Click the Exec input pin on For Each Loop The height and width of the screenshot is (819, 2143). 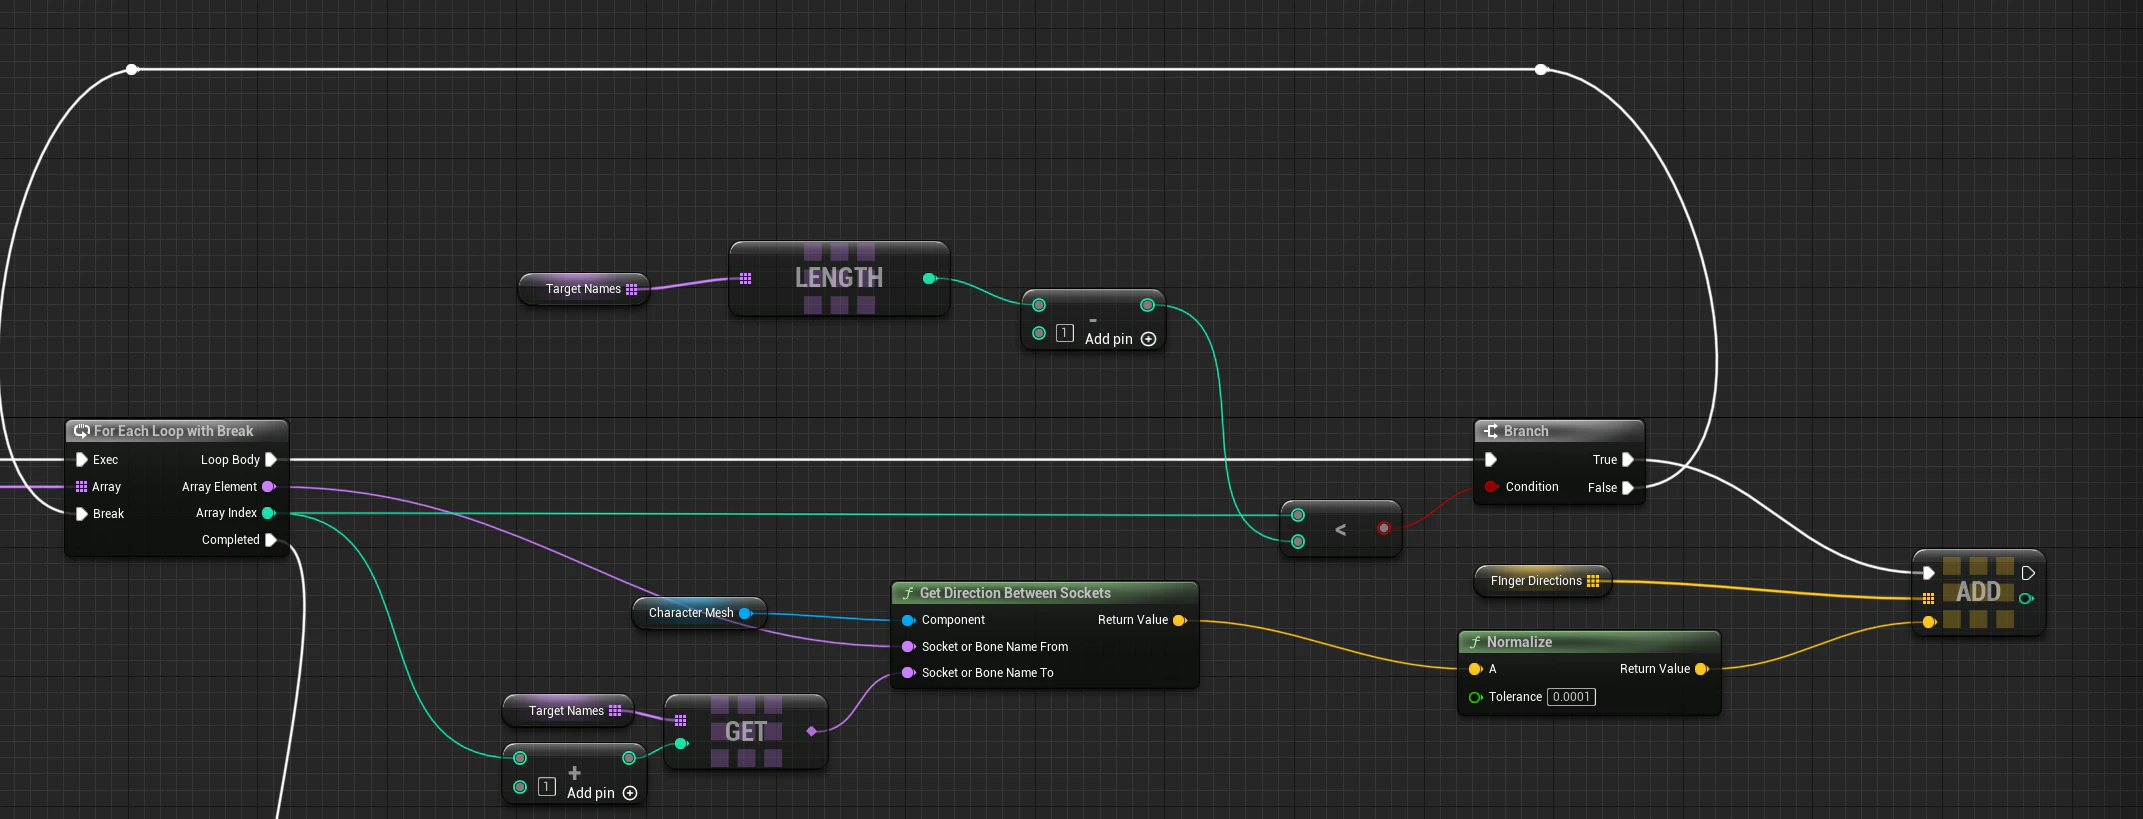pyautogui.click(x=82, y=460)
